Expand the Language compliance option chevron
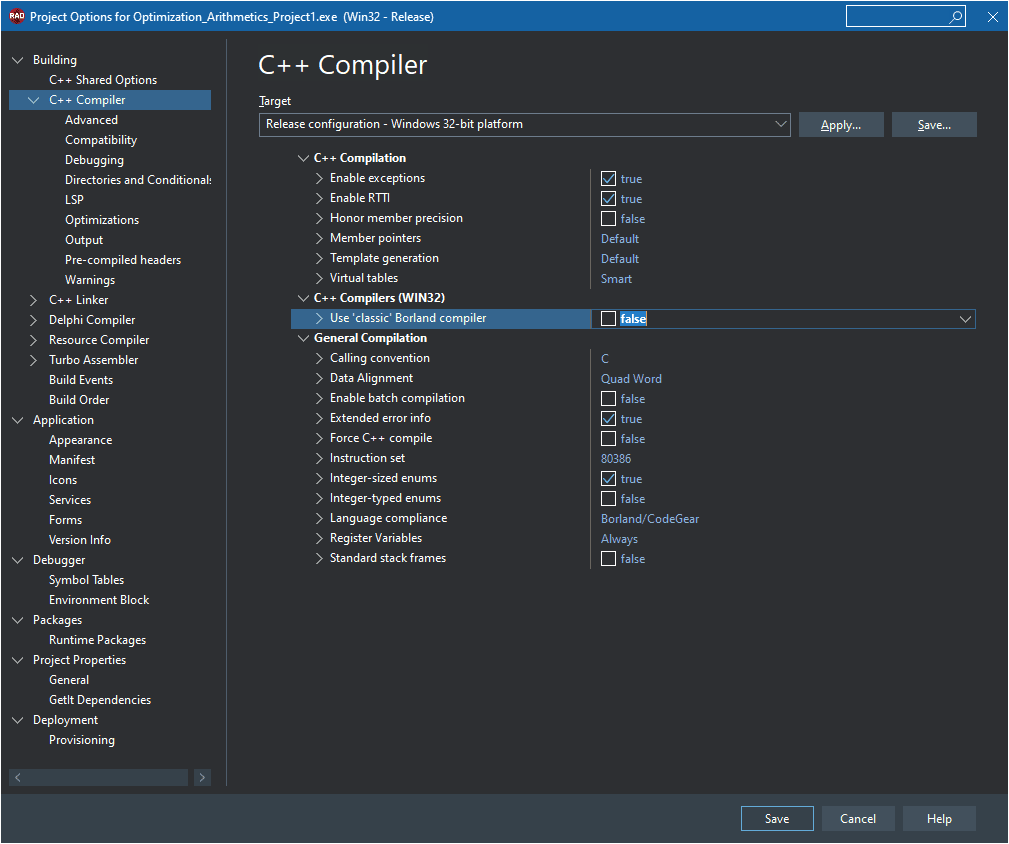This screenshot has width=1009, height=844. pos(319,518)
